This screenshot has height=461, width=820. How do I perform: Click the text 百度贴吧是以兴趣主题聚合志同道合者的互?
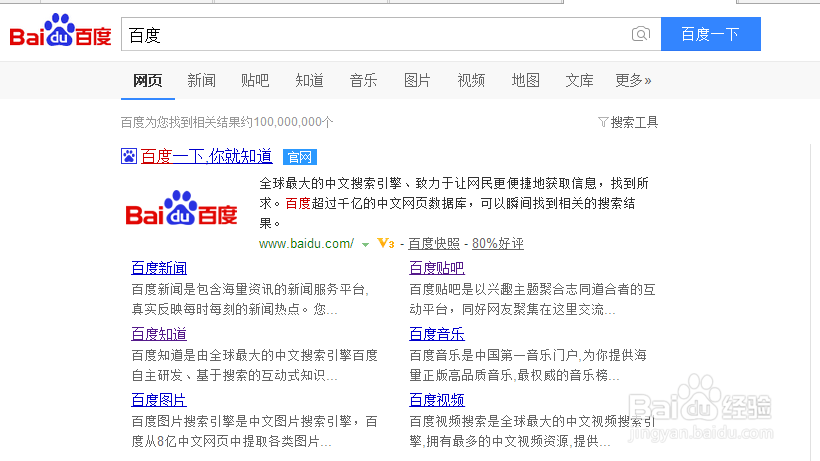[x=532, y=290]
